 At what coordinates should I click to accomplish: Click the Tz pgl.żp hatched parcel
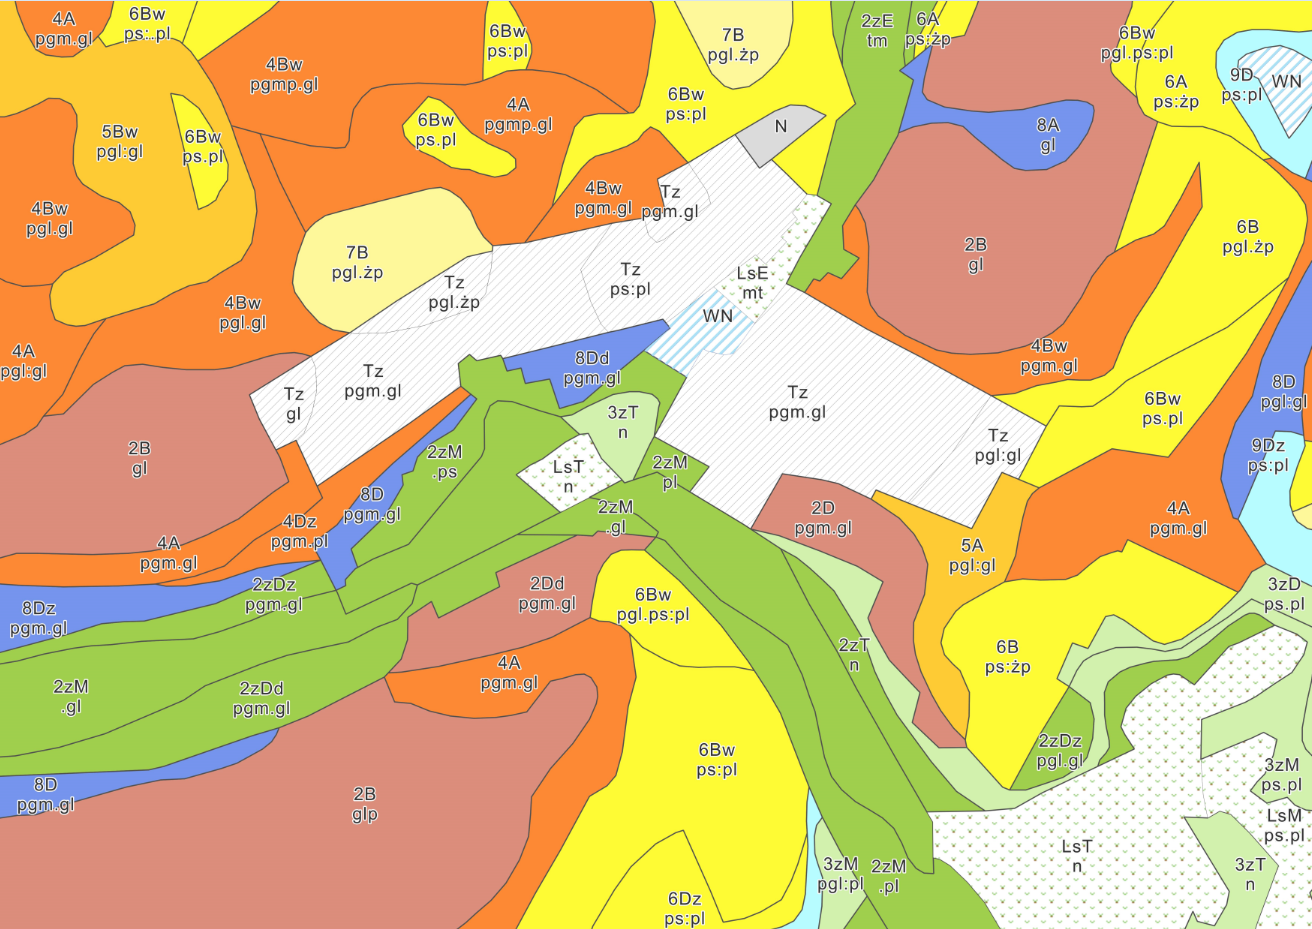pos(454,293)
